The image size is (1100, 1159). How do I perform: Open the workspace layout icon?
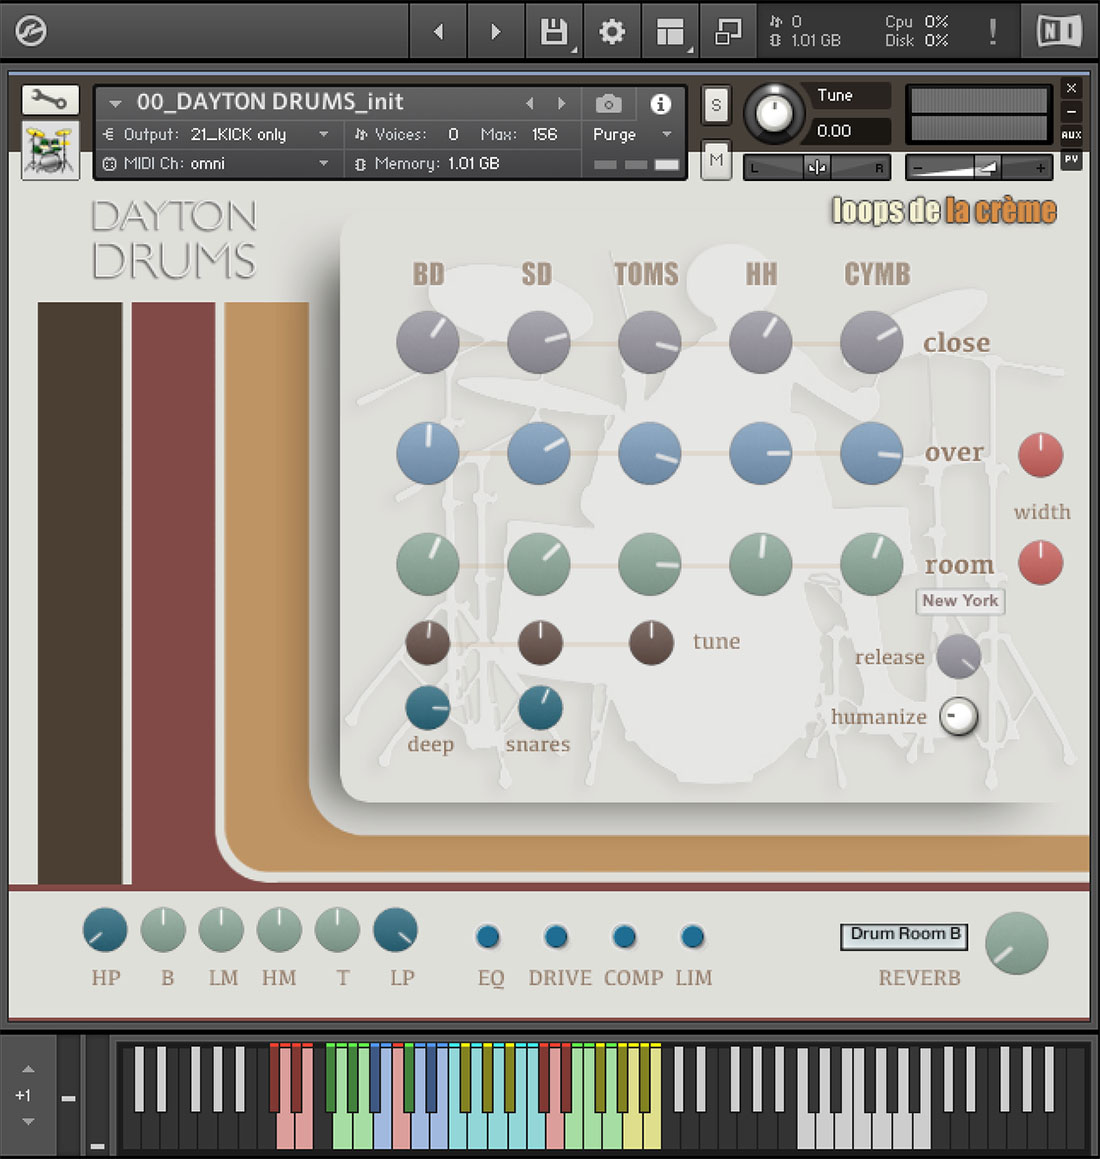(x=670, y=31)
